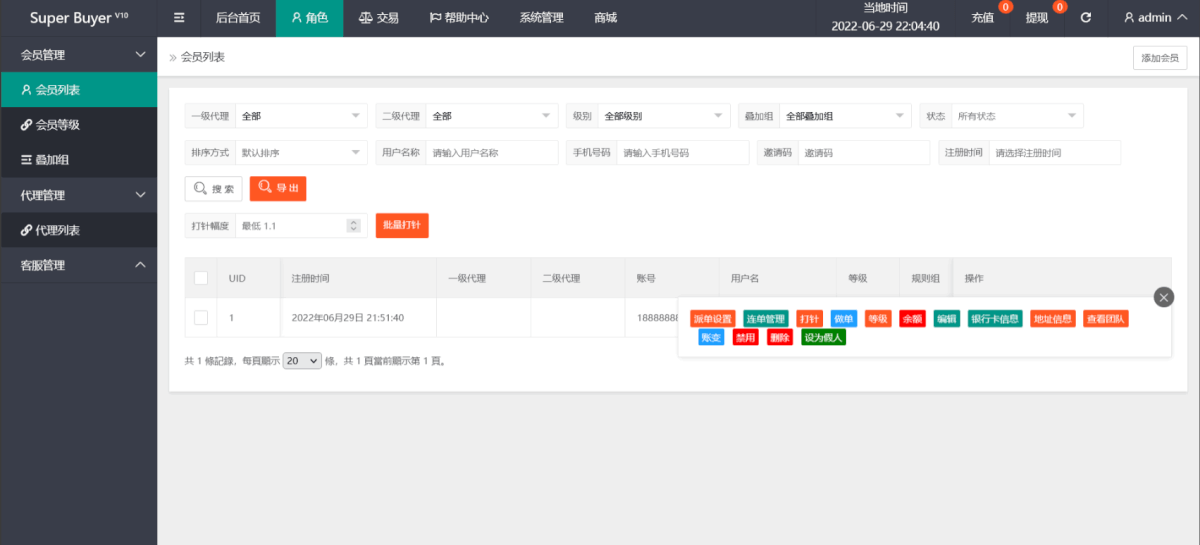1200x545 pixels.
Task: Expand the 客服管理 sidebar group
Action: (78, 265)
